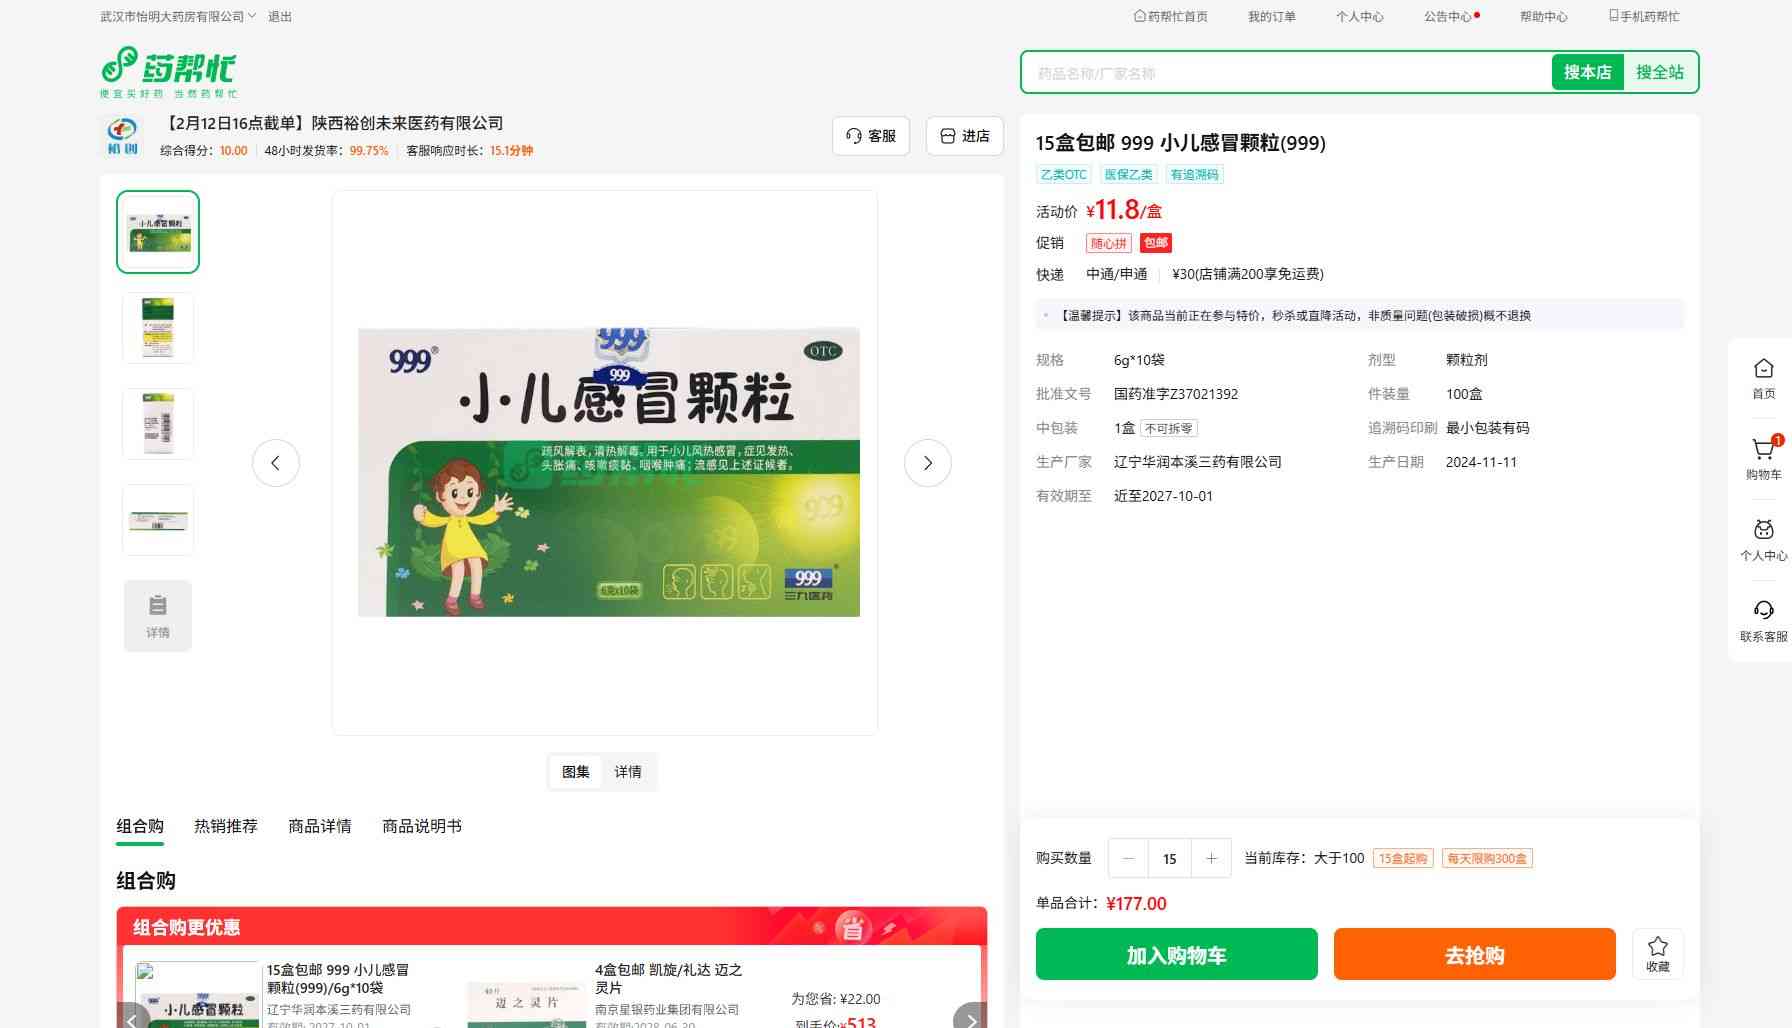Switch to the 商品说明书 tab

click(422, 826)
